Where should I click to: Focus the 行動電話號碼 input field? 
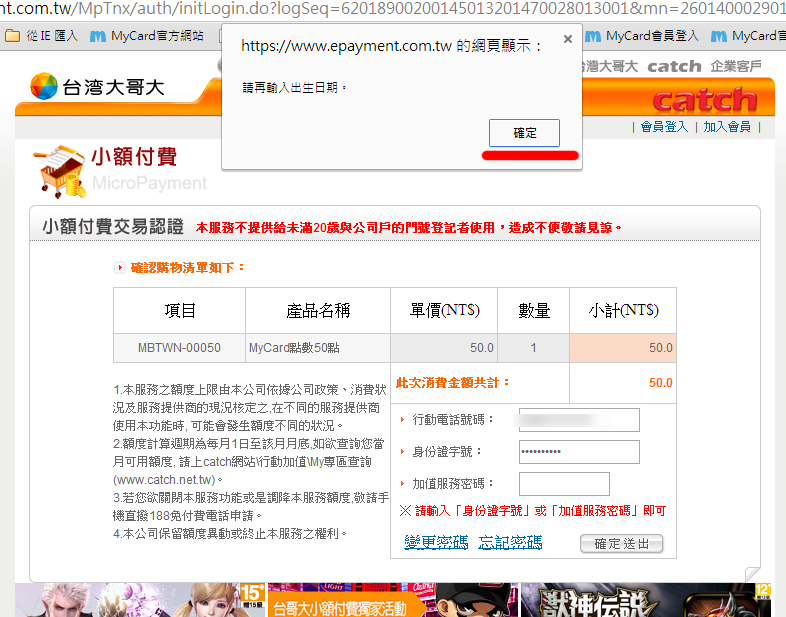pos(579,420)
